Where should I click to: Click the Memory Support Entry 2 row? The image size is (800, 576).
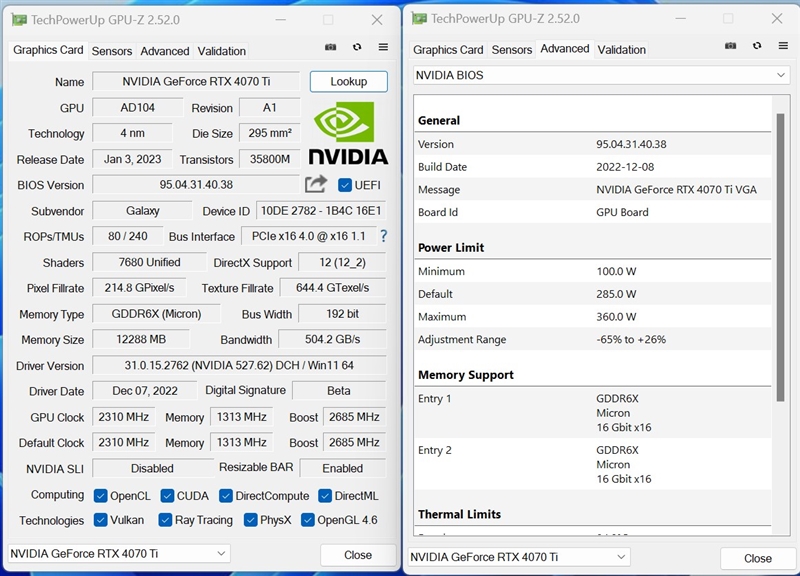point(593,464)
